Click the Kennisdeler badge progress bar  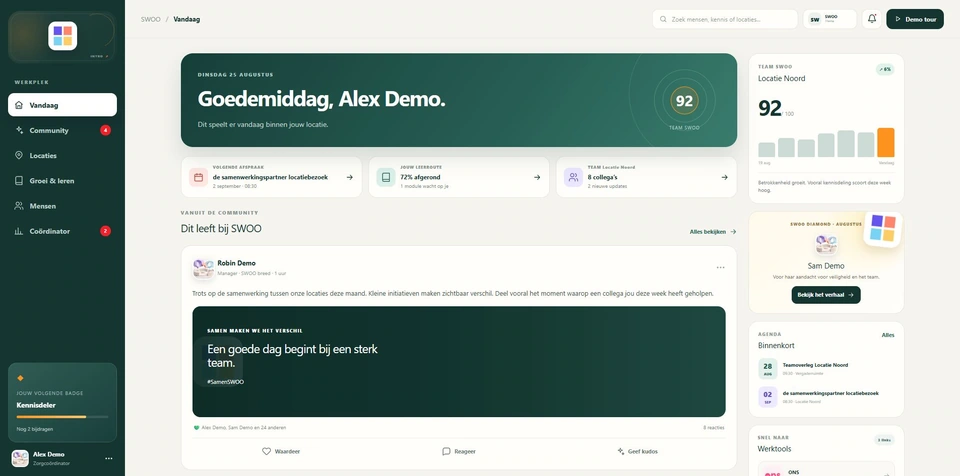click(x=62, y=417)
